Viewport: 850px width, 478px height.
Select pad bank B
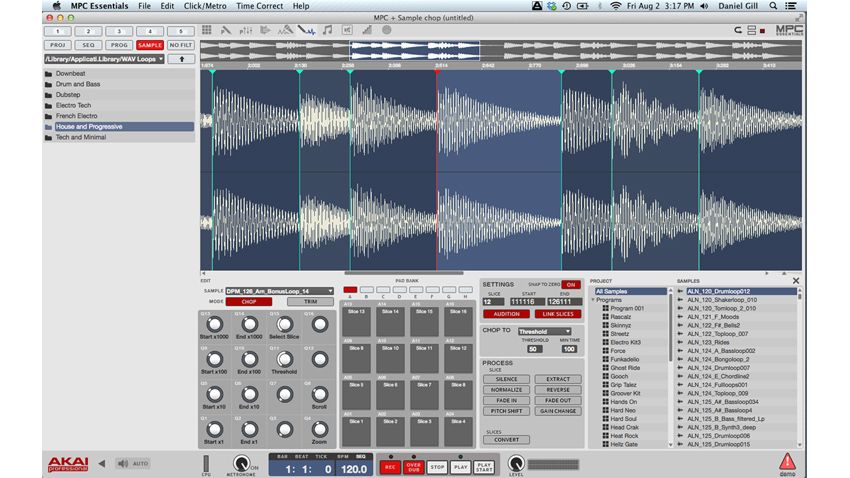366,290
